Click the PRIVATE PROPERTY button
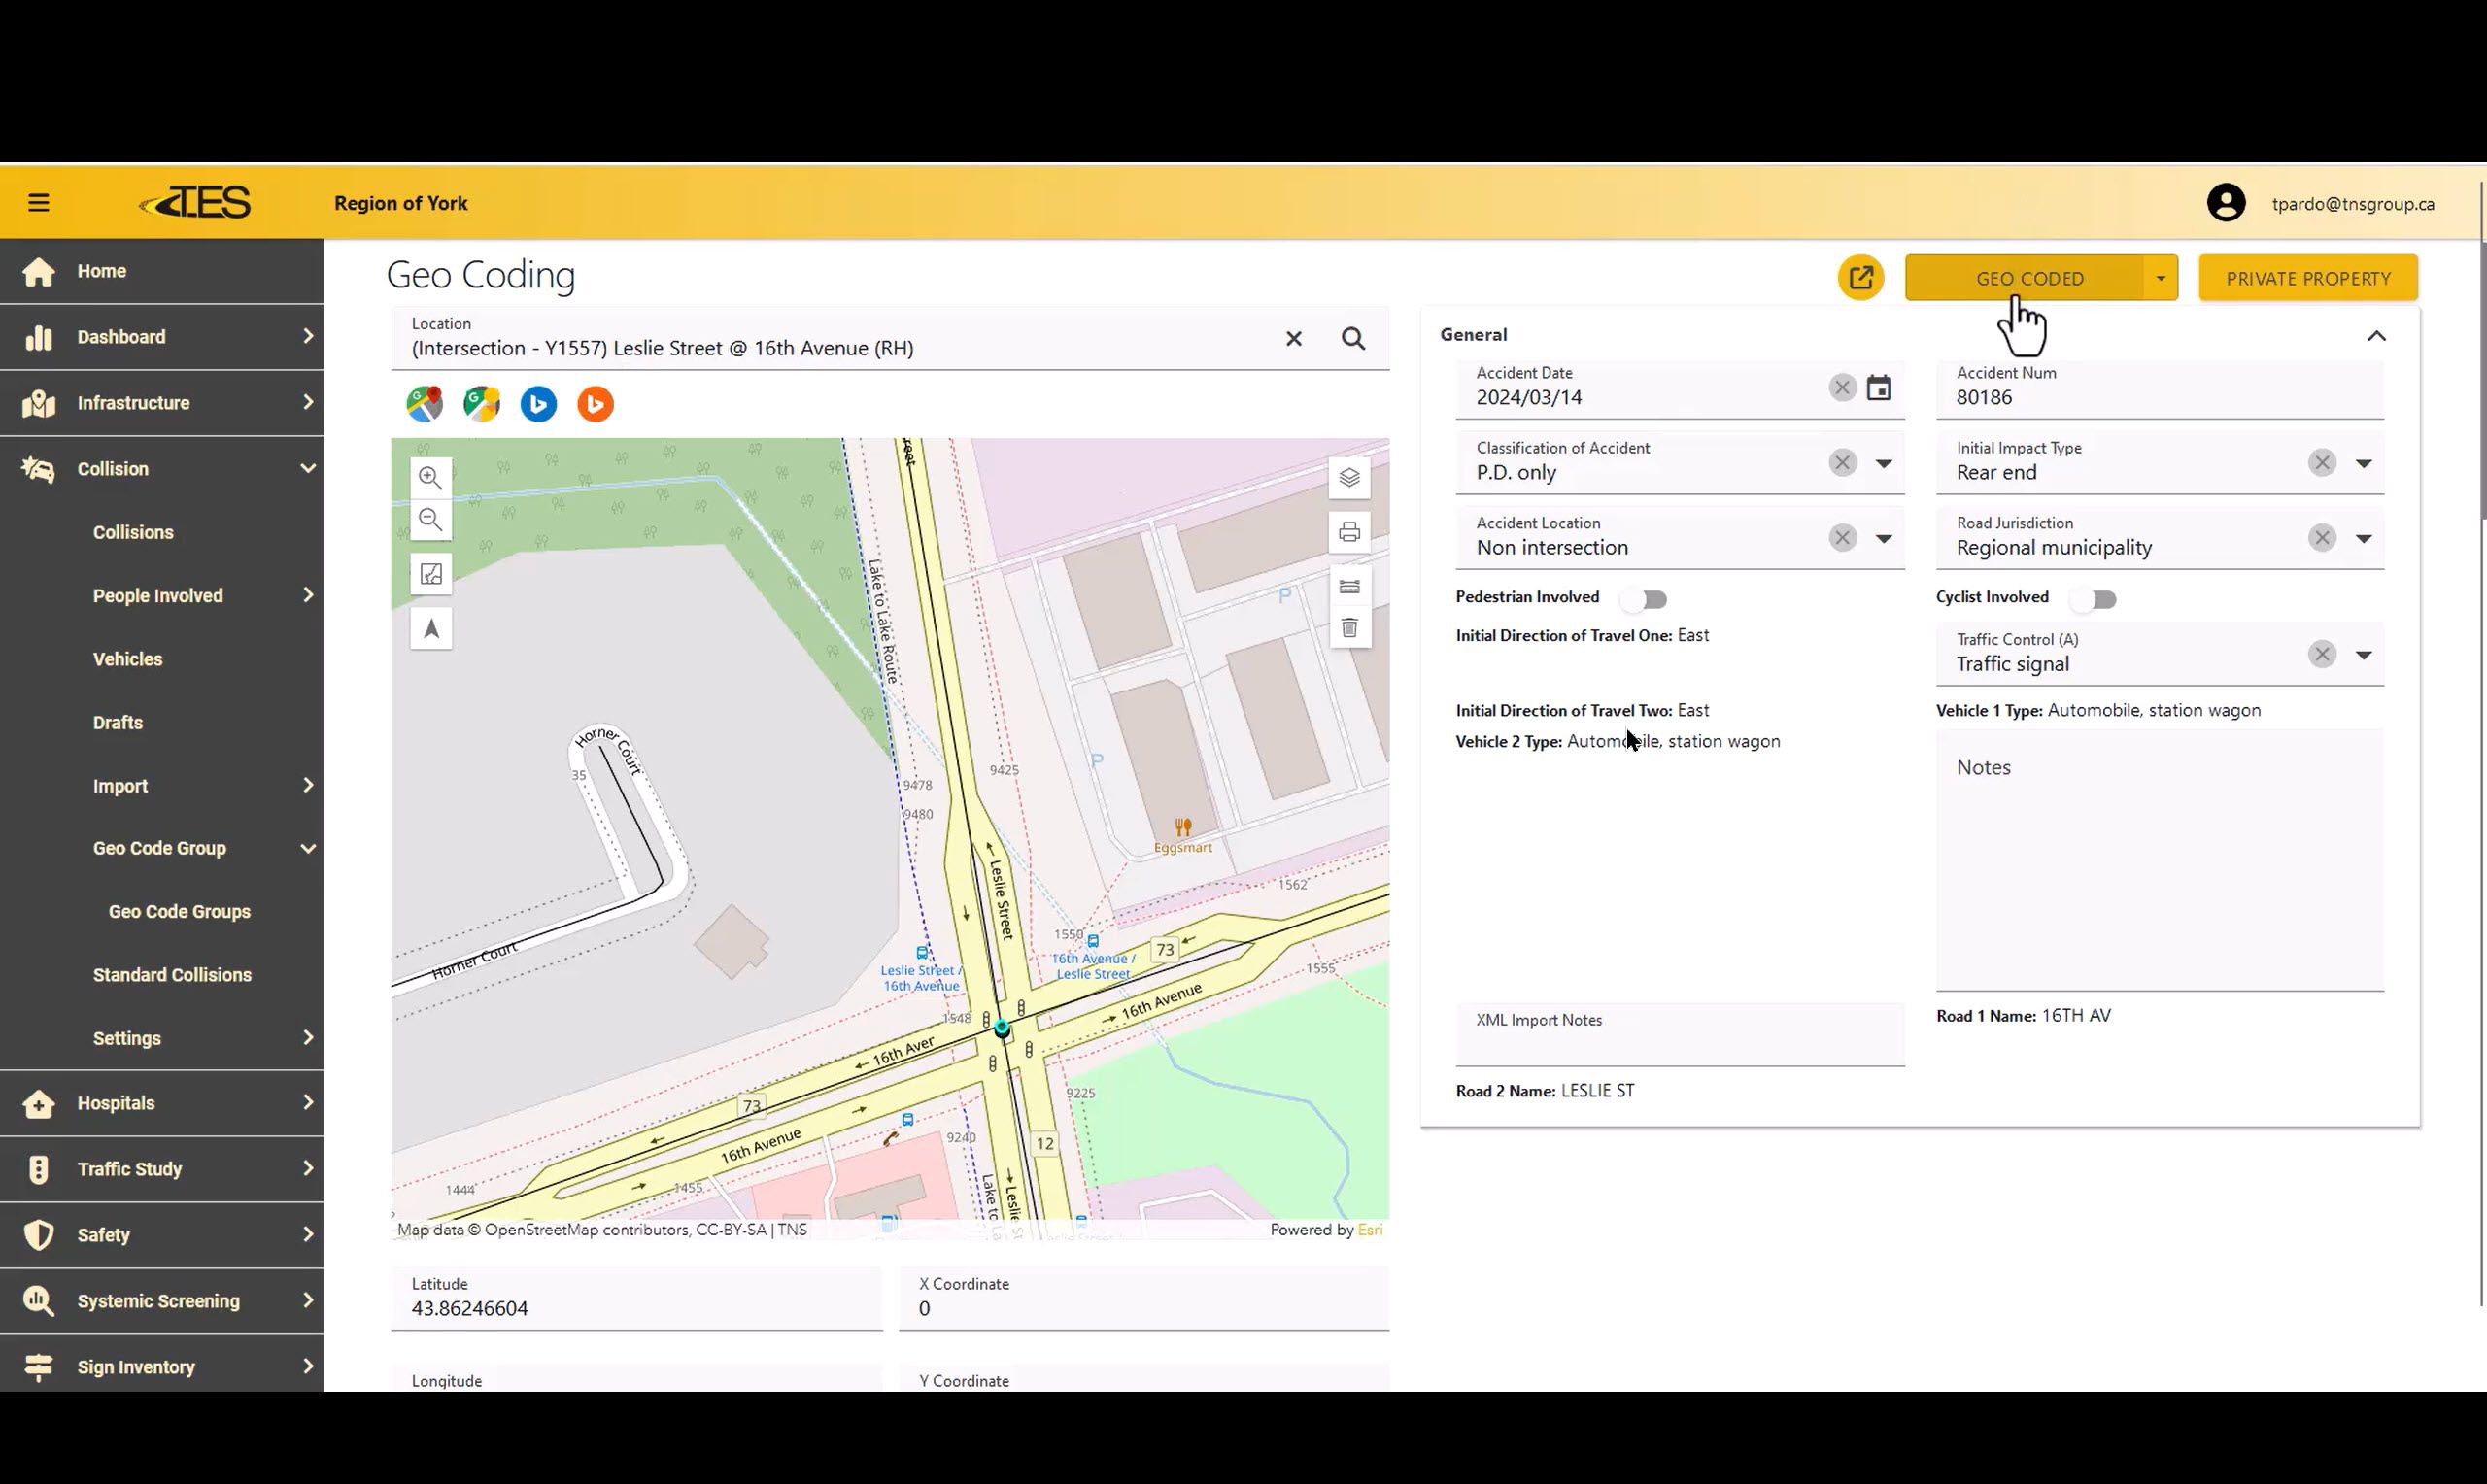The image size is (2487, 1484). 2307,278
